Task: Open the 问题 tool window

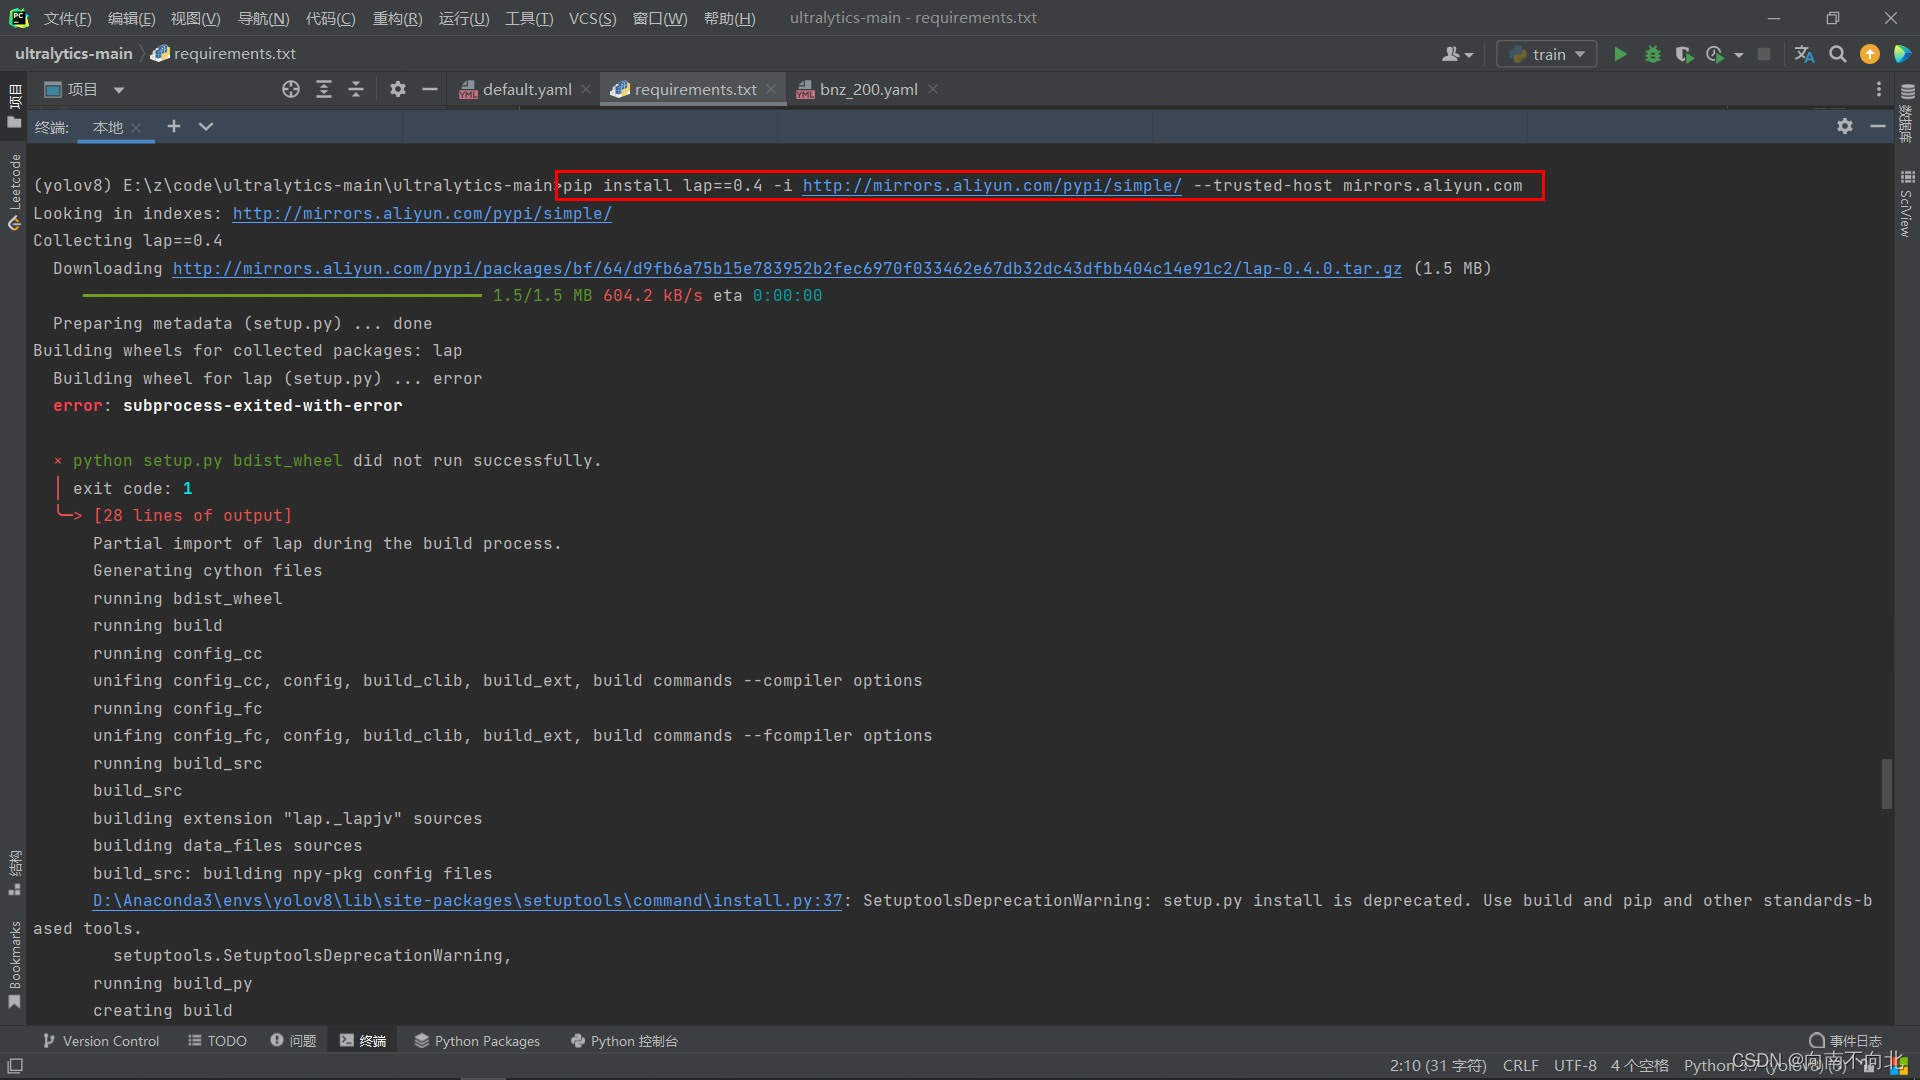Action: click(293, 1041)
